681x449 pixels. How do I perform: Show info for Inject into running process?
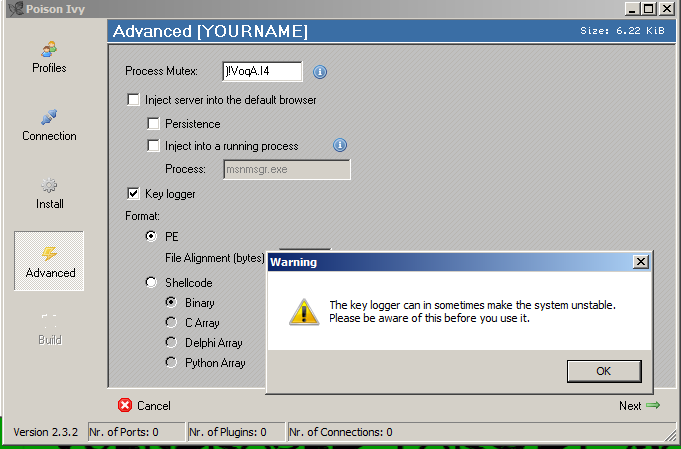coord(340,145)
